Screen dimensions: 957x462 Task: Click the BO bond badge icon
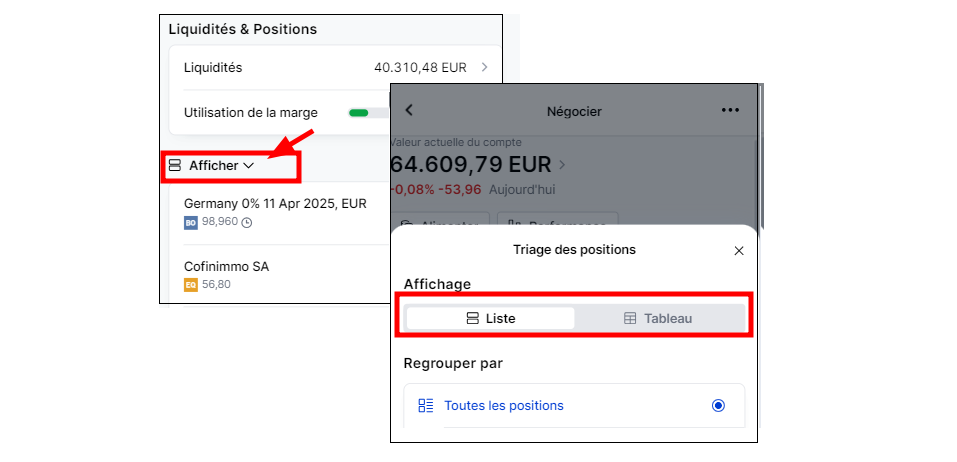click(190, 223)
